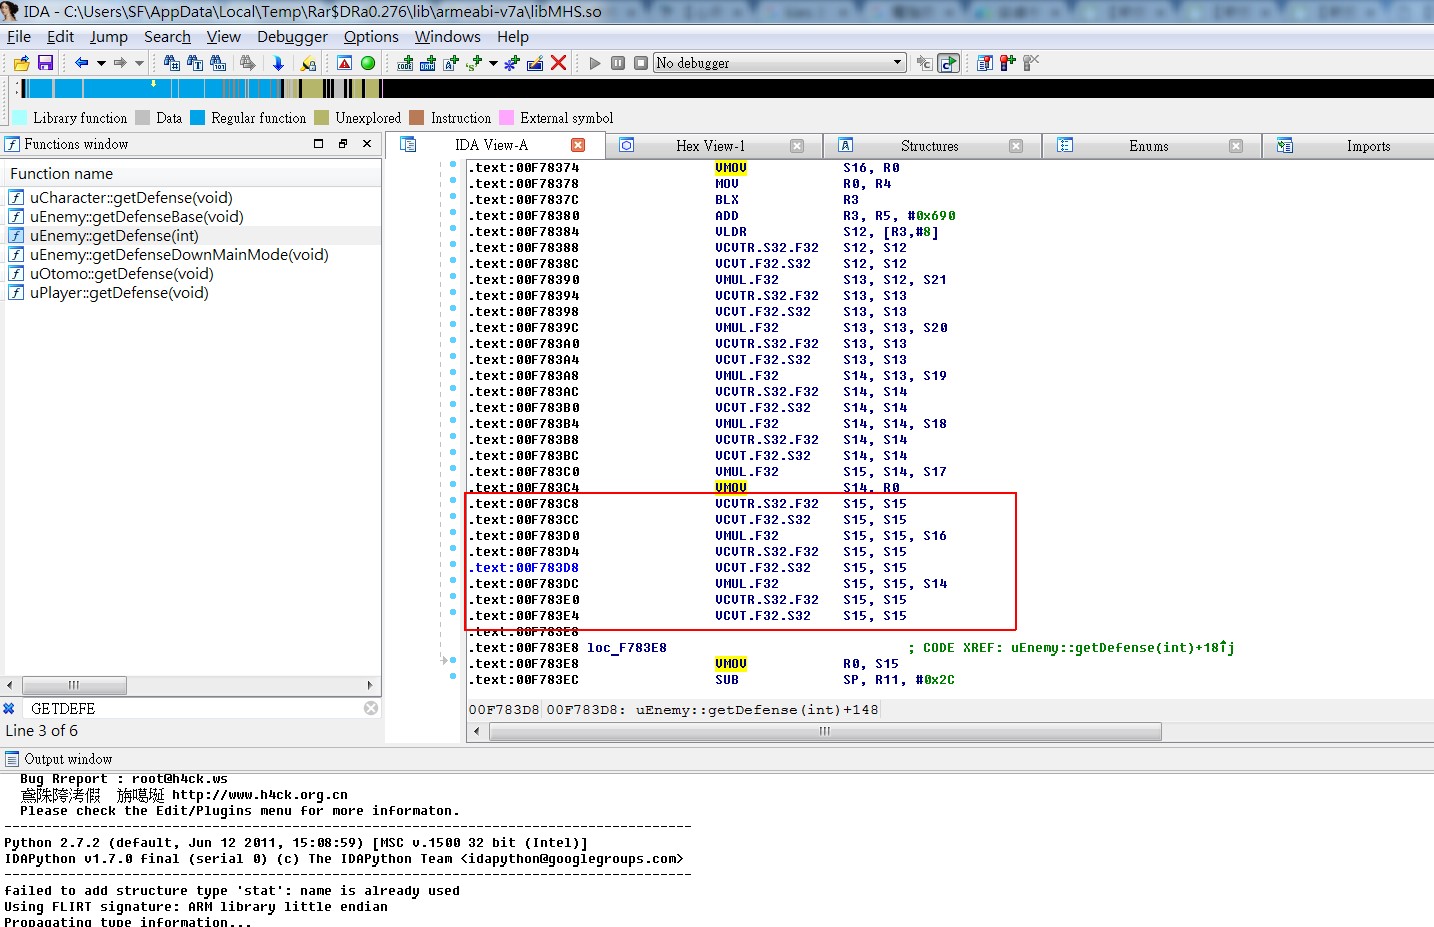1434x927 pixels.
Task: Click the flashlight with lock toolbar icon
Action: tap(308, 63)
